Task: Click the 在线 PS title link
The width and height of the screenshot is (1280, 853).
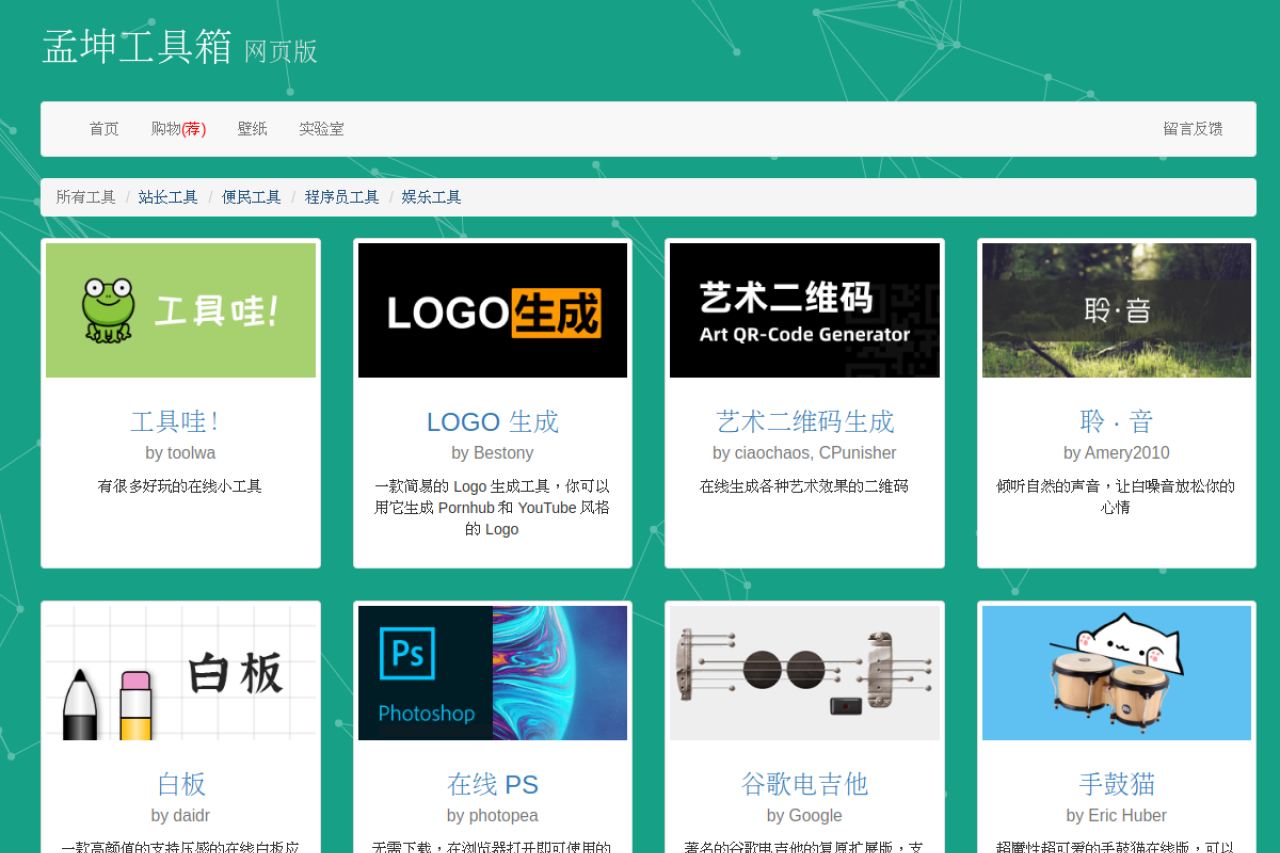Action: coord(493,784)
